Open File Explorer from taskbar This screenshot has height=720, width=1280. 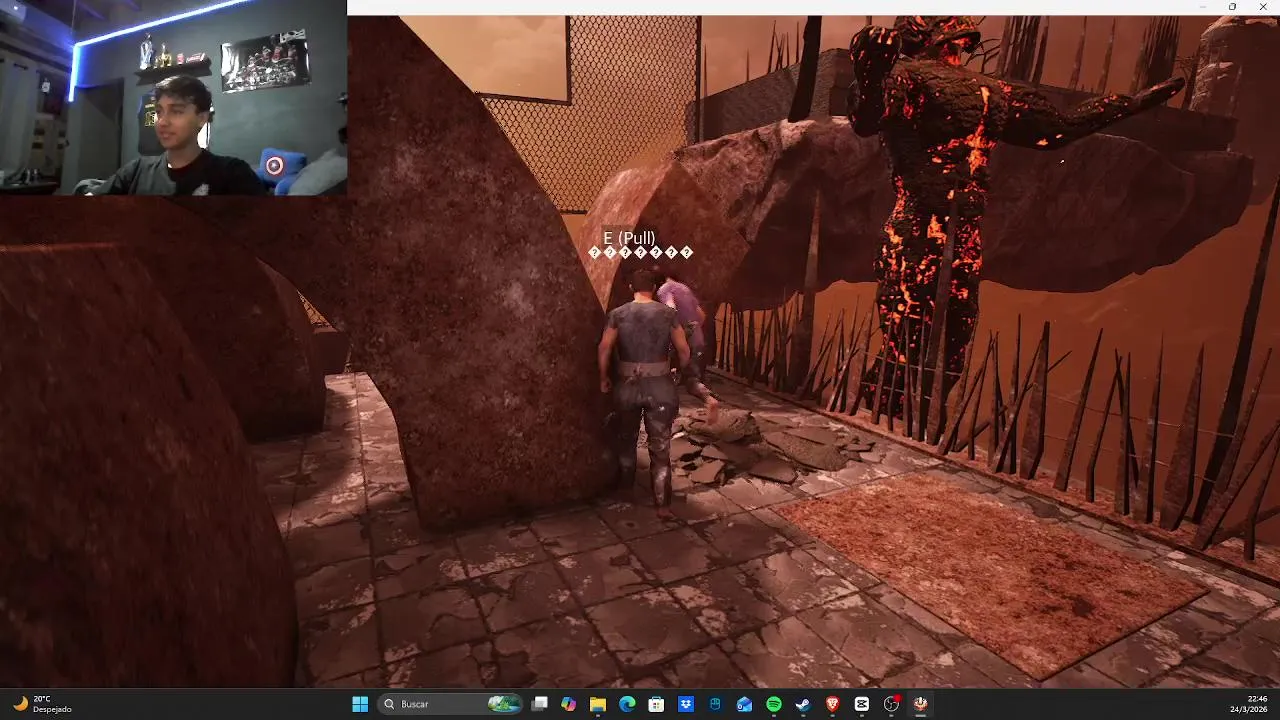click(x=597, y=704)
